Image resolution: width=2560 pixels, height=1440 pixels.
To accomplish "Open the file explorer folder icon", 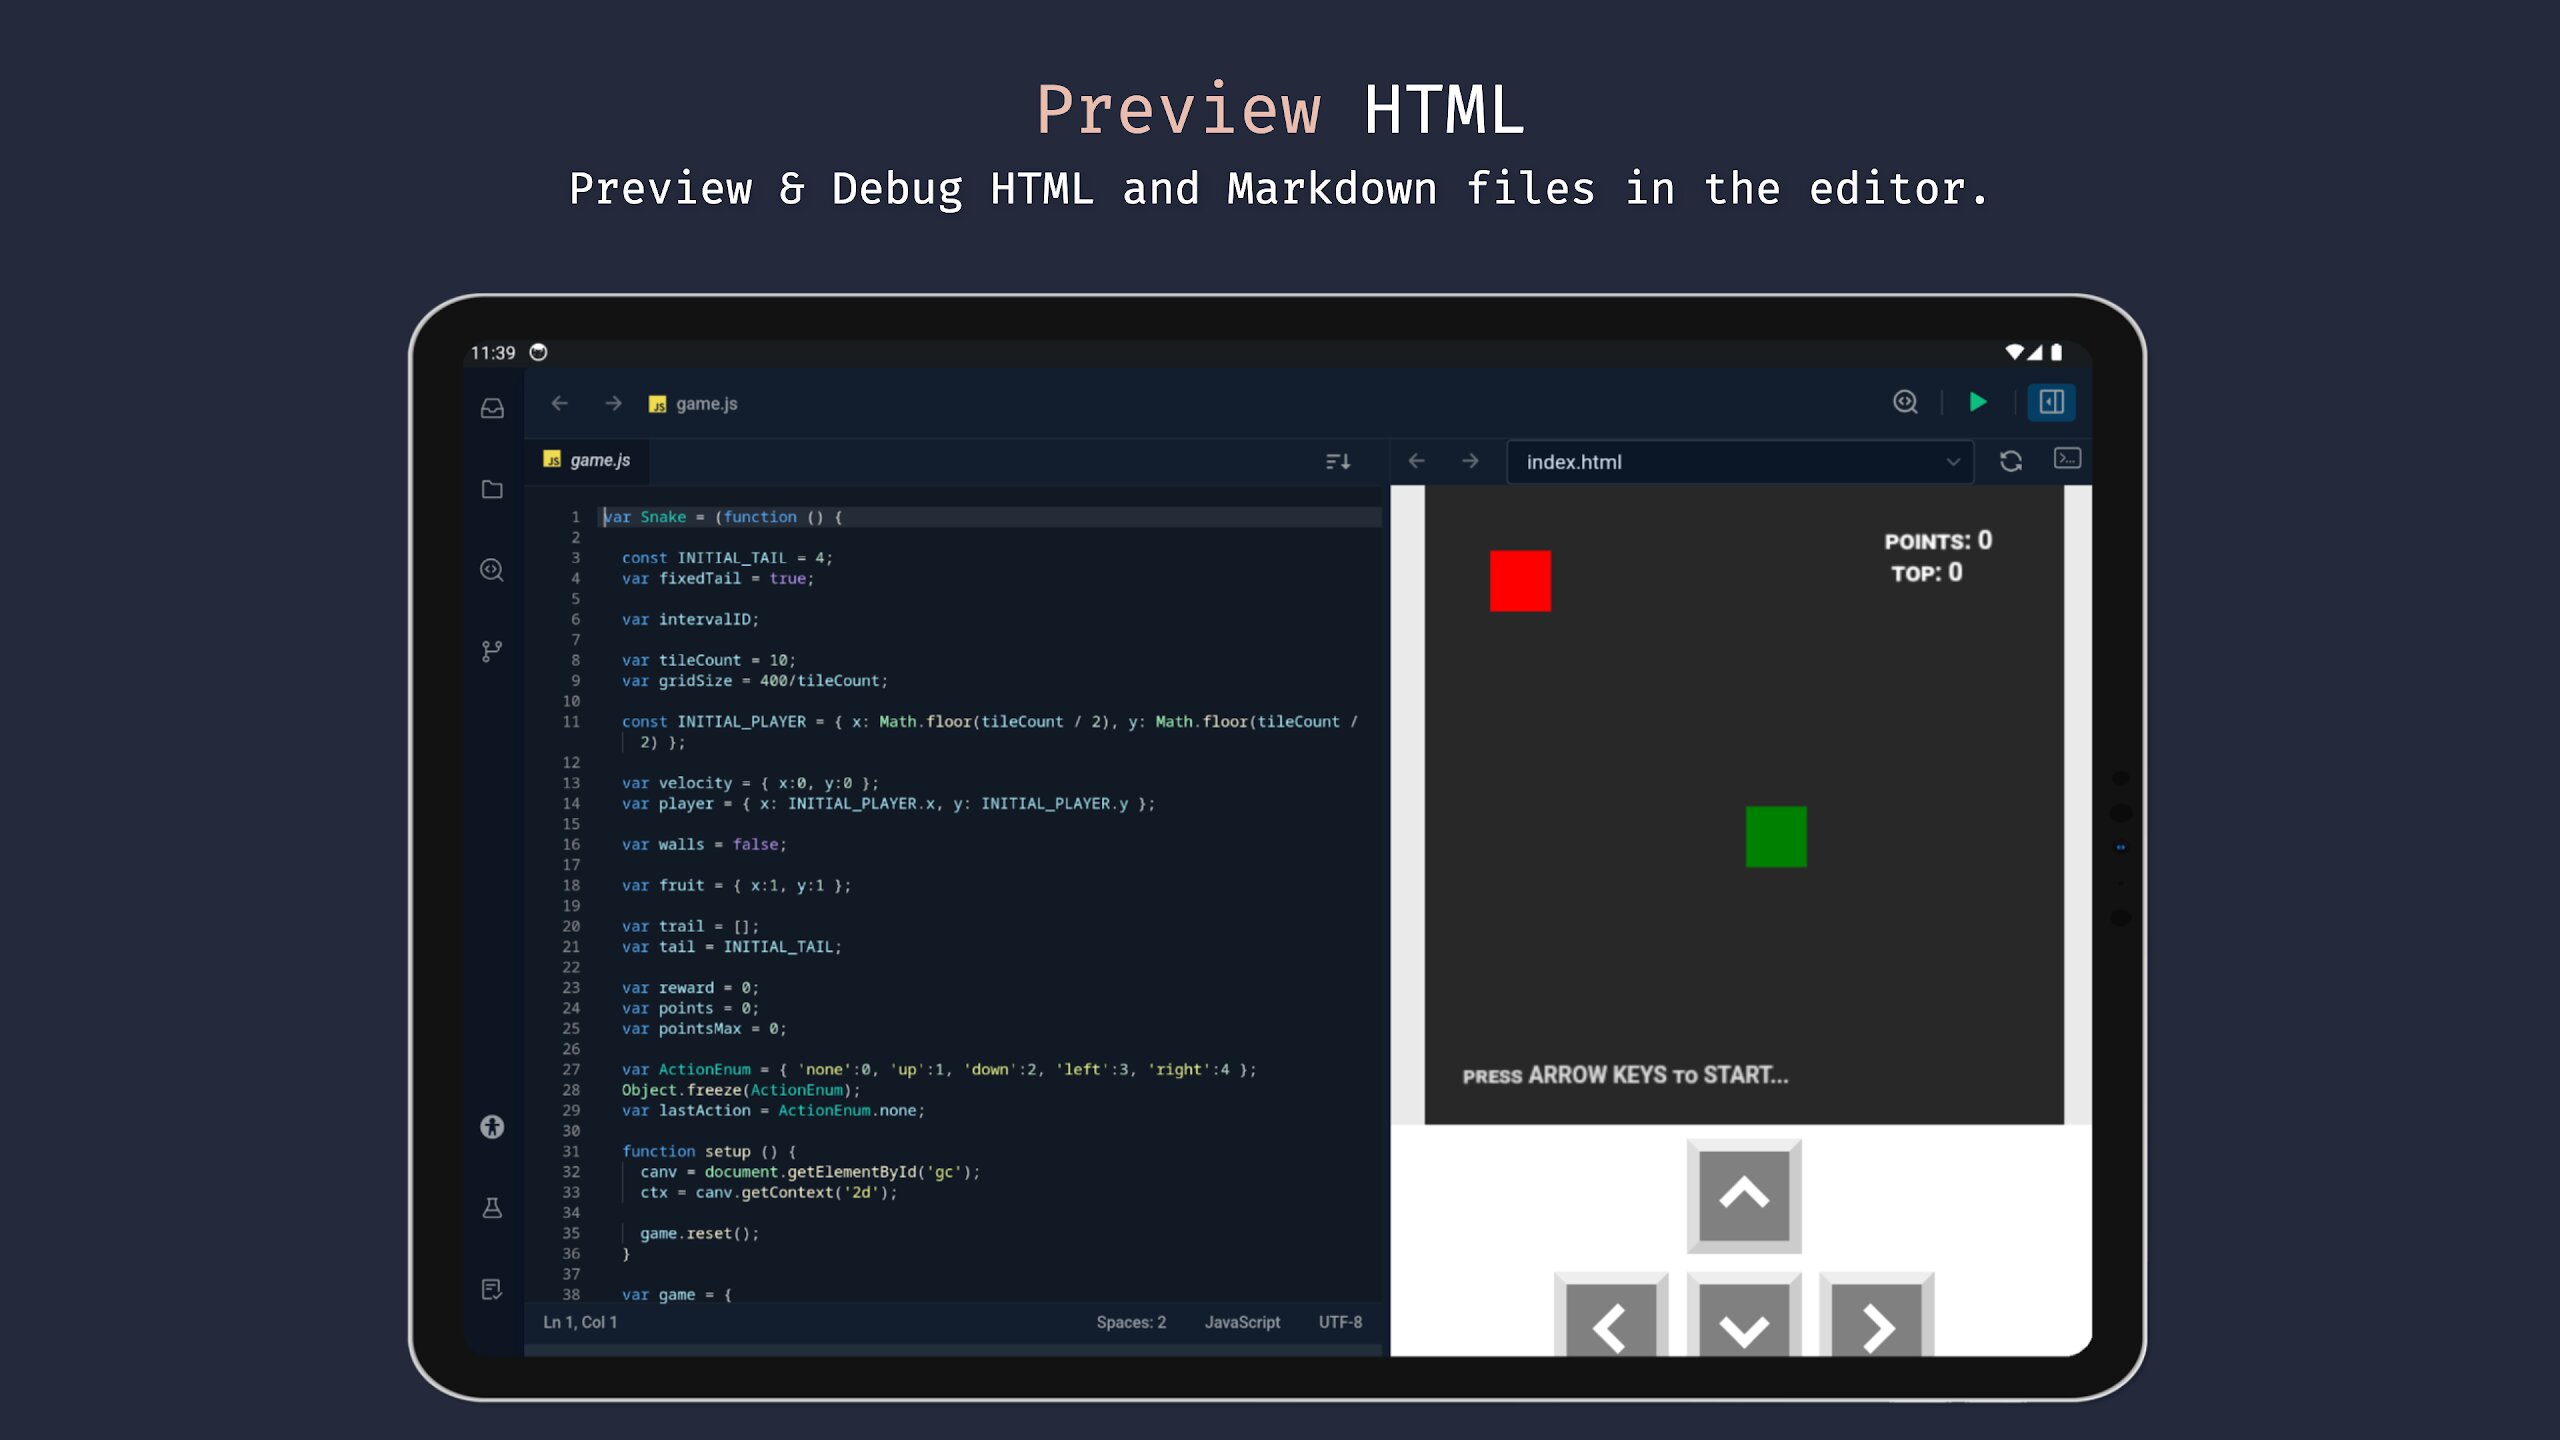I will [x=492, y=489].
